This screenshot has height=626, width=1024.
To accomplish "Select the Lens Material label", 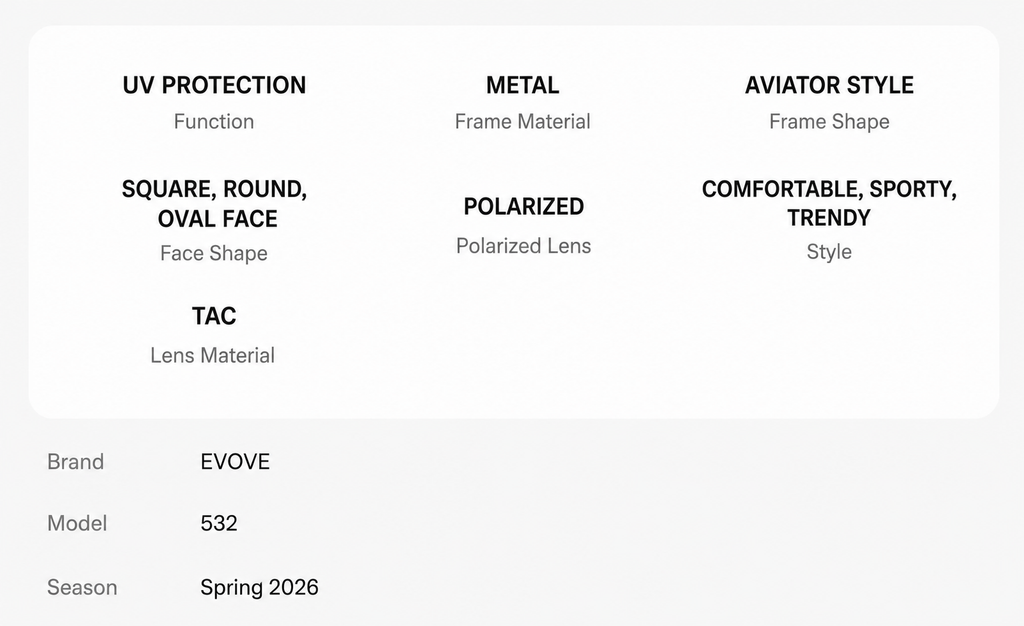I will point(212,355).
